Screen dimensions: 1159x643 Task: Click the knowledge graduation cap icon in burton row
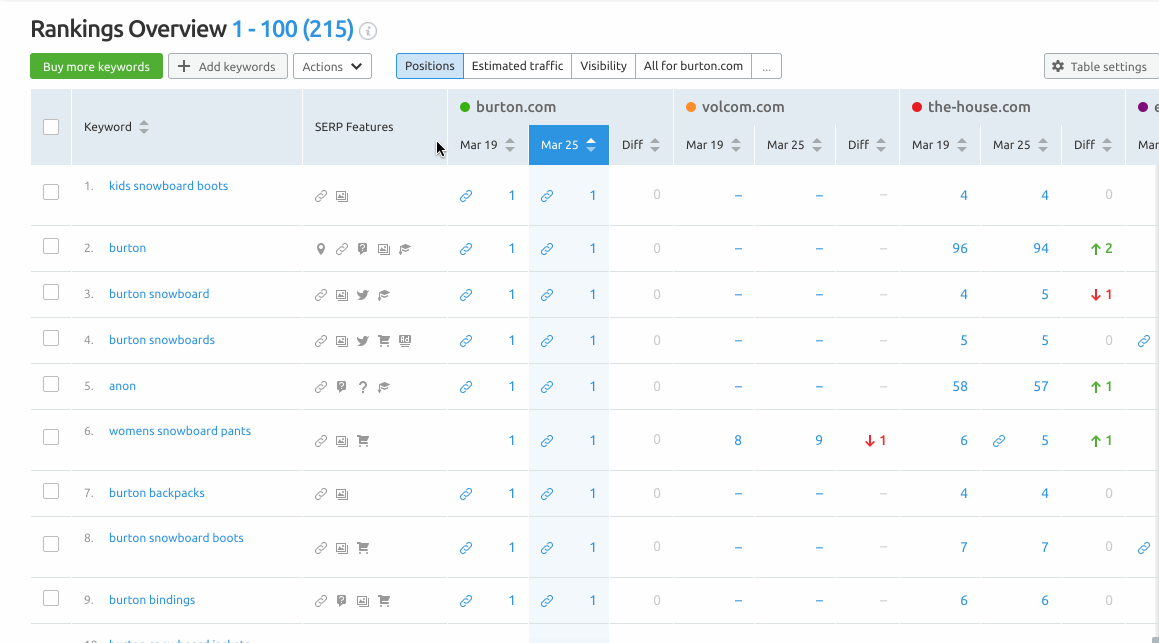point(405,249)
